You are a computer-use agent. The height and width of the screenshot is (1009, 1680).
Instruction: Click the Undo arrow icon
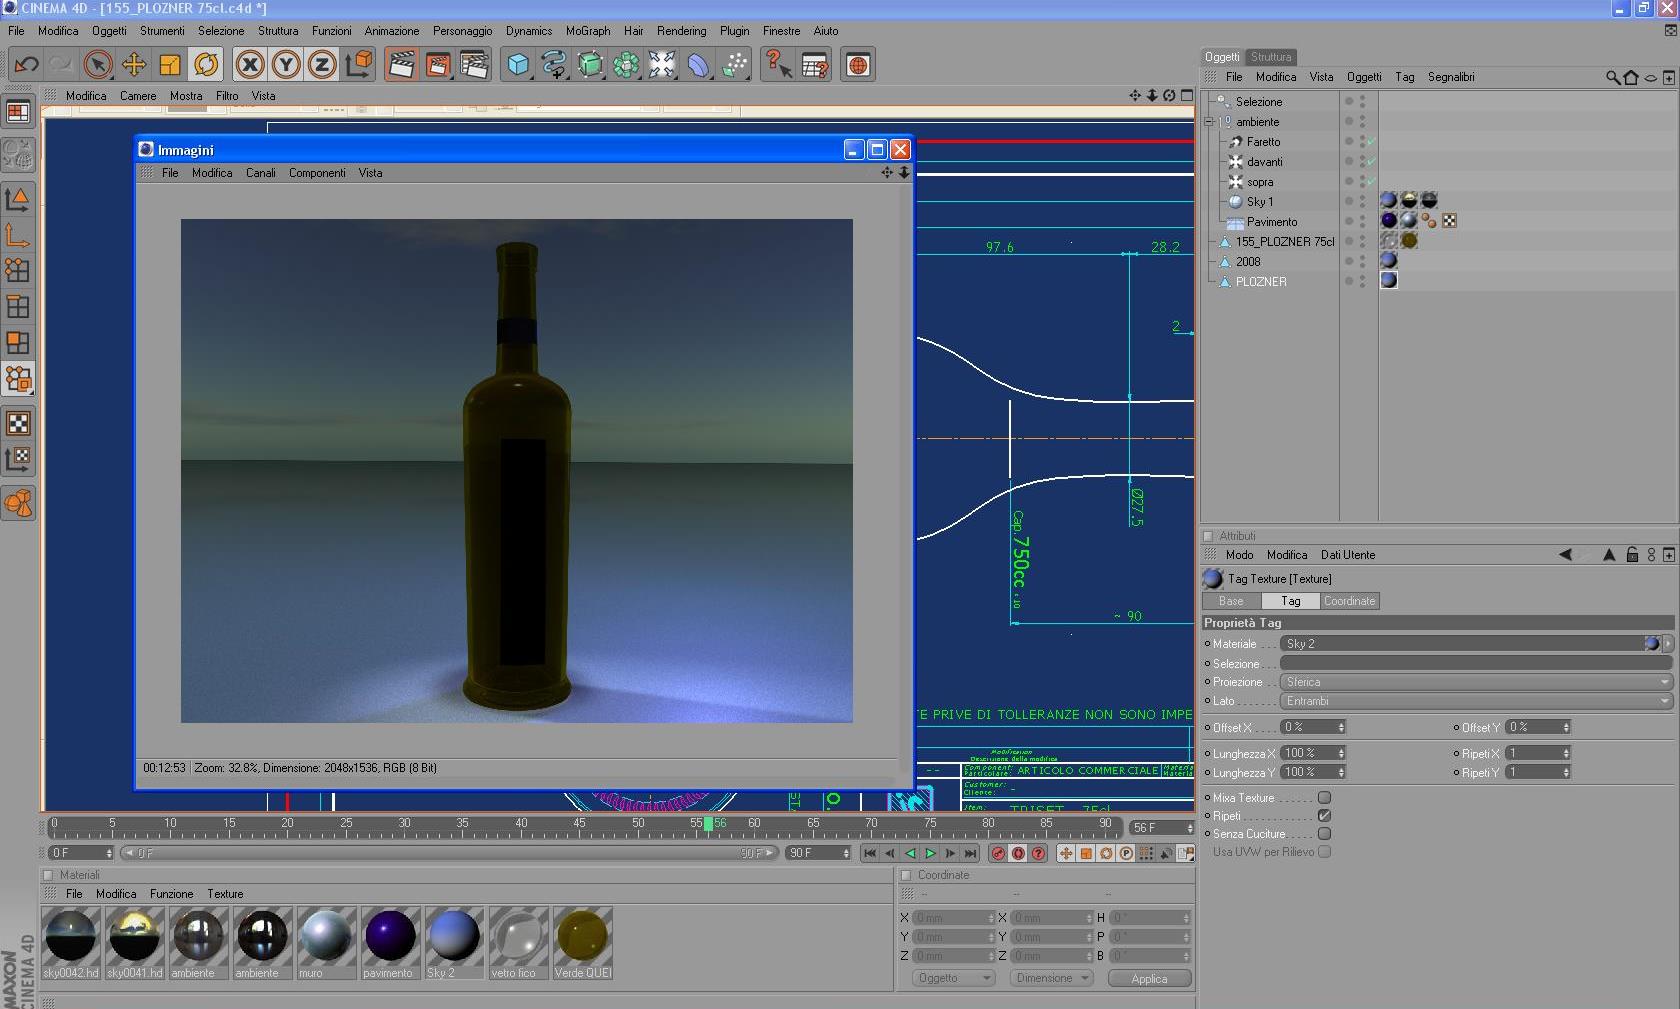tap(27, 65)
